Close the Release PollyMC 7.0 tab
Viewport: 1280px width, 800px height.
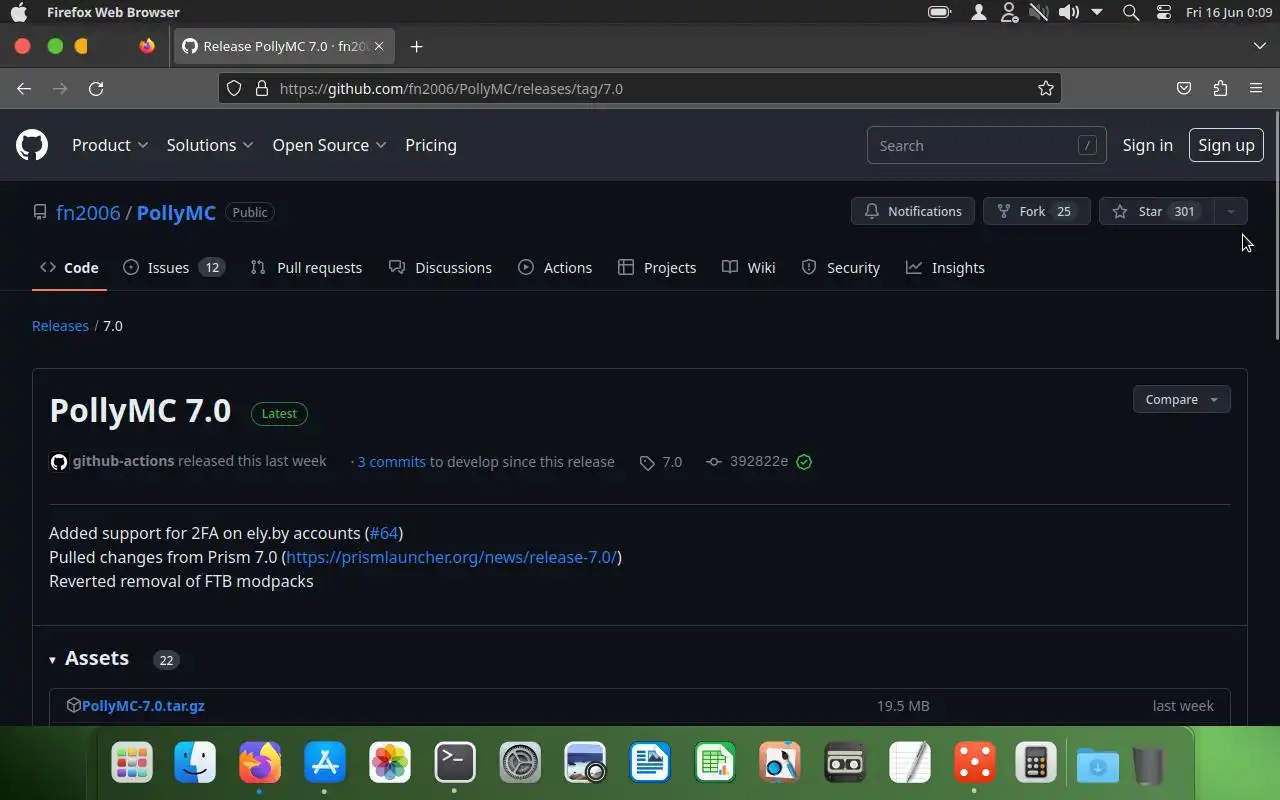pyautogui.click(x=379, y=46)
